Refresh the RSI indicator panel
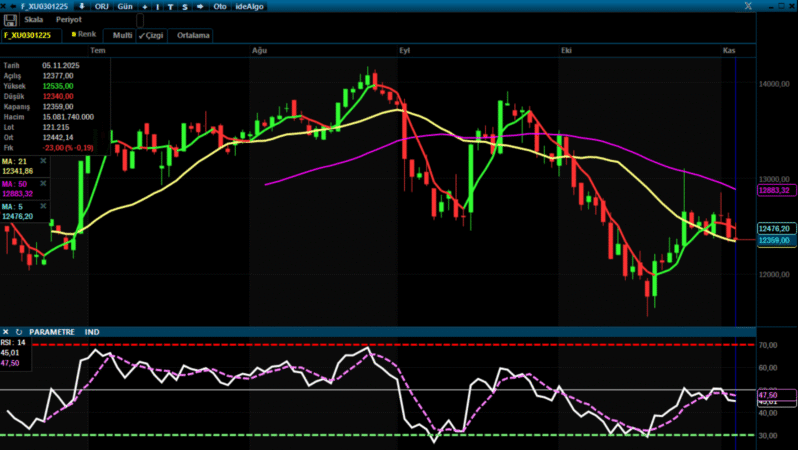 click(x=18, y=331)
